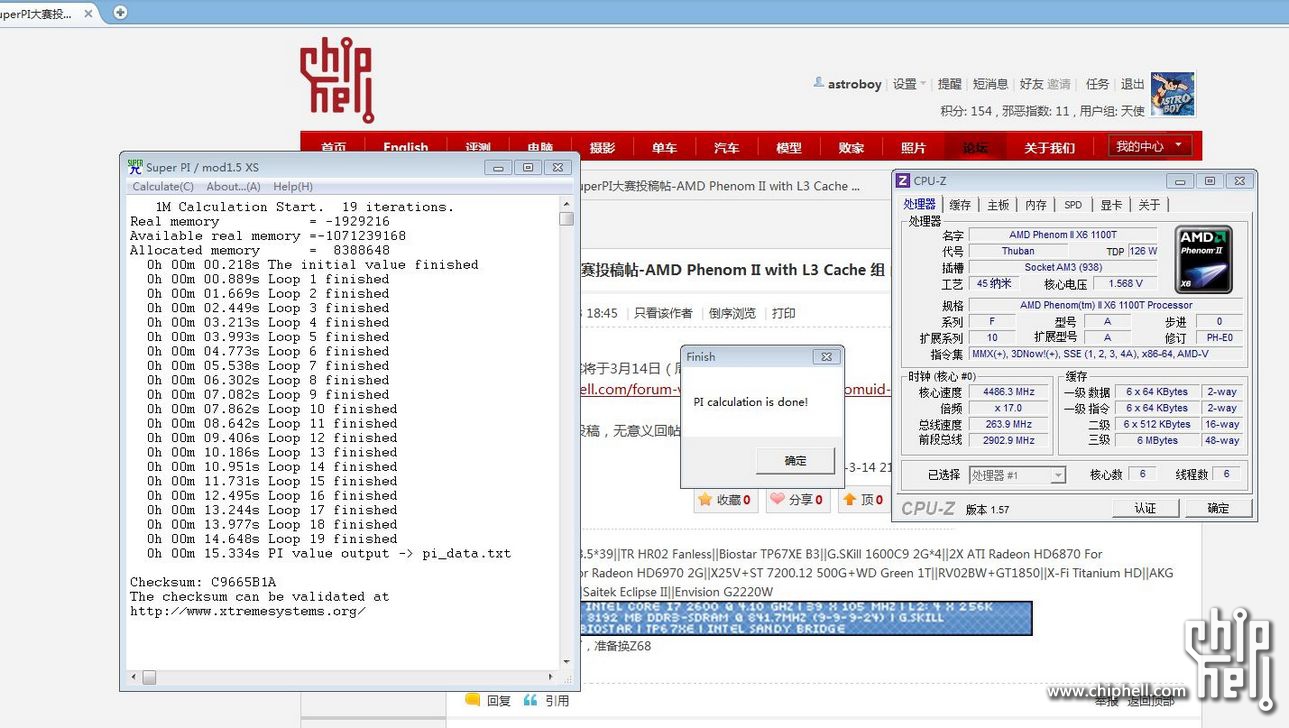Select CPU-Z 处理器 tab
The image size is (1289, 728).
pyautogui.click(x=920, y=204)
